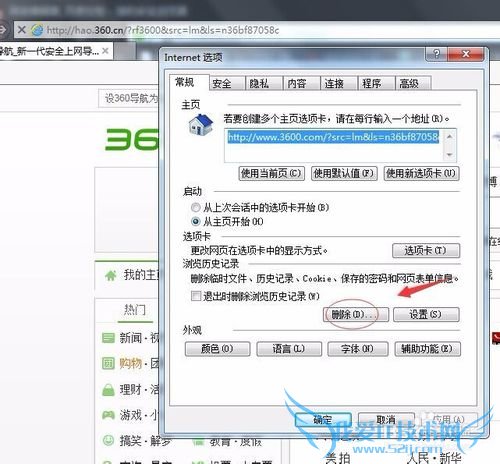This screenshot has height=464, width=500.
Task: Click the stop loading X icon in address bar
Action: click(x=22, y=30)
